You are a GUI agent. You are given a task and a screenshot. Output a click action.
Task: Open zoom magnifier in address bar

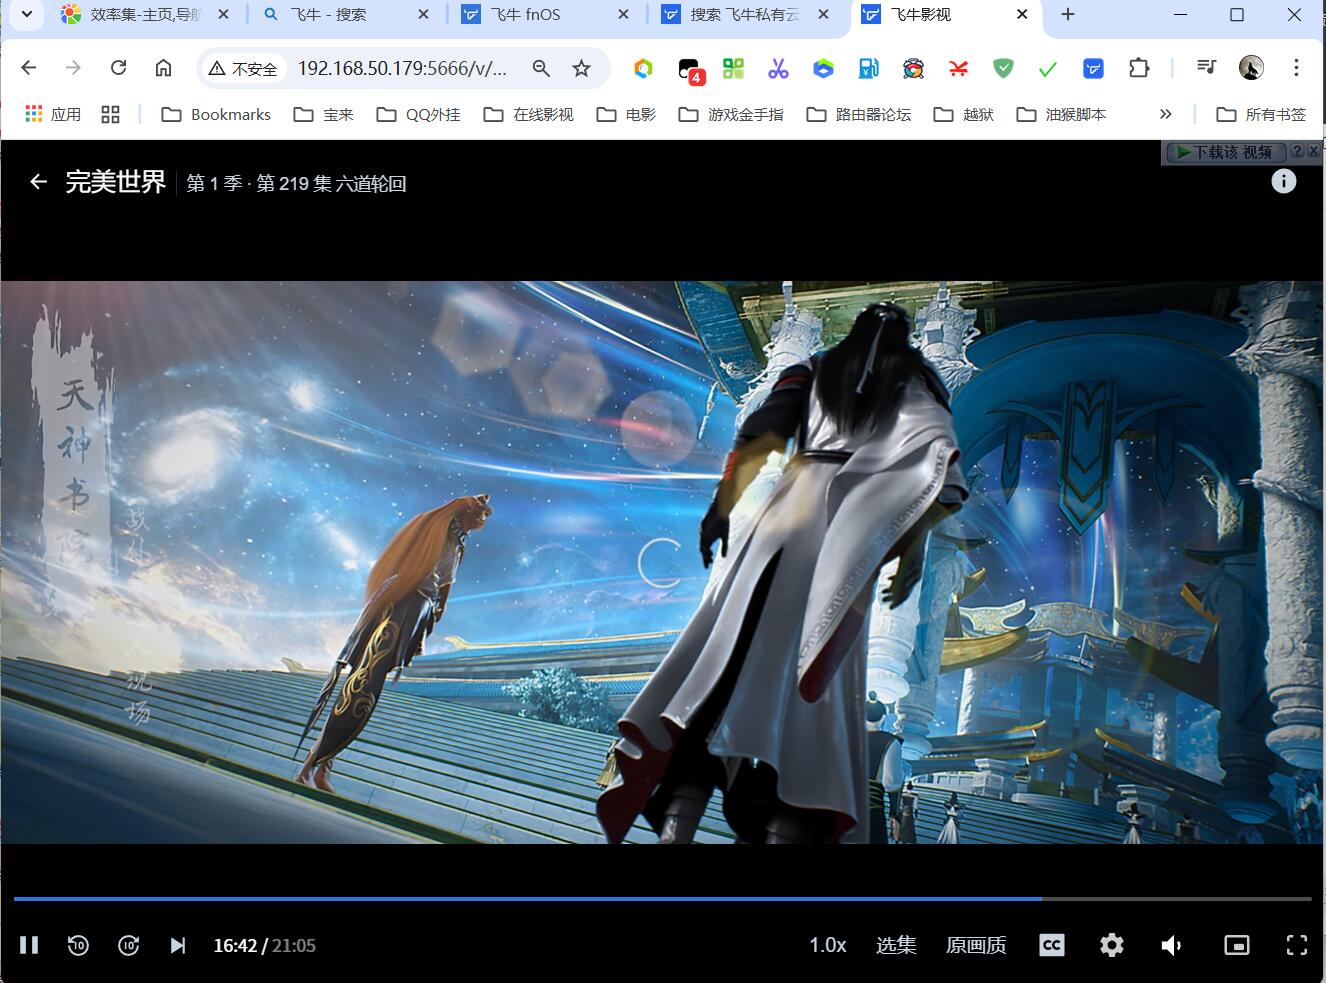coord(541,68)
